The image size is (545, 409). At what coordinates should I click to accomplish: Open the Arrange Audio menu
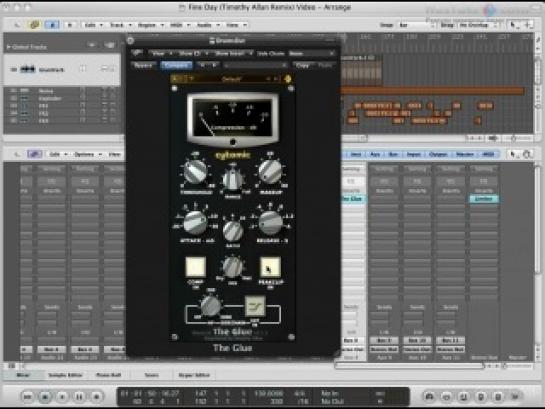208,25
